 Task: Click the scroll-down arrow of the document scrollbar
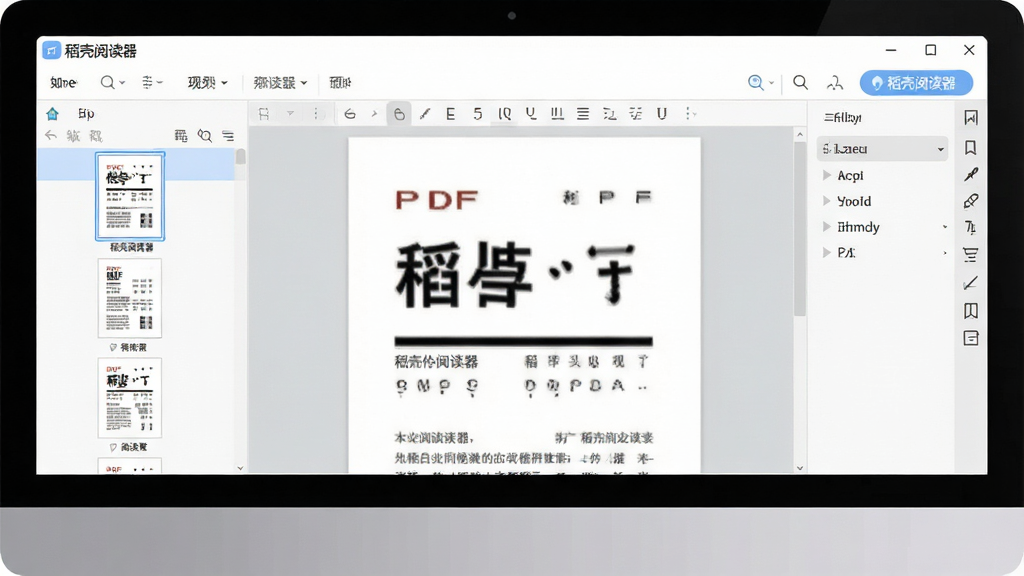tap(800, 468)
